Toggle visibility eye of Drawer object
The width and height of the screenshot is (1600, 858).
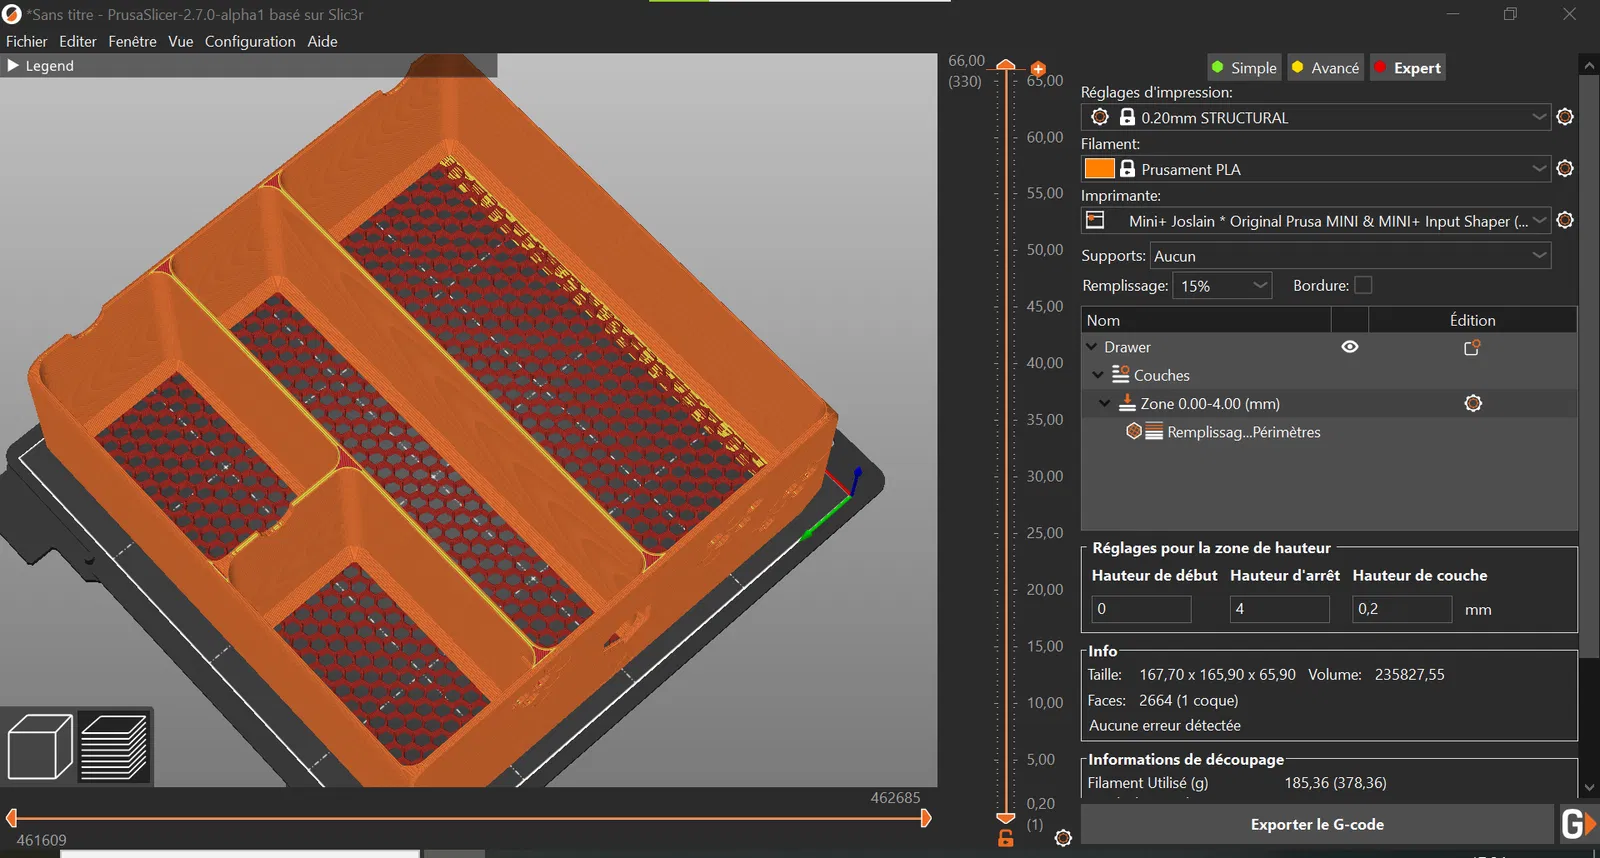point(1350,347)
